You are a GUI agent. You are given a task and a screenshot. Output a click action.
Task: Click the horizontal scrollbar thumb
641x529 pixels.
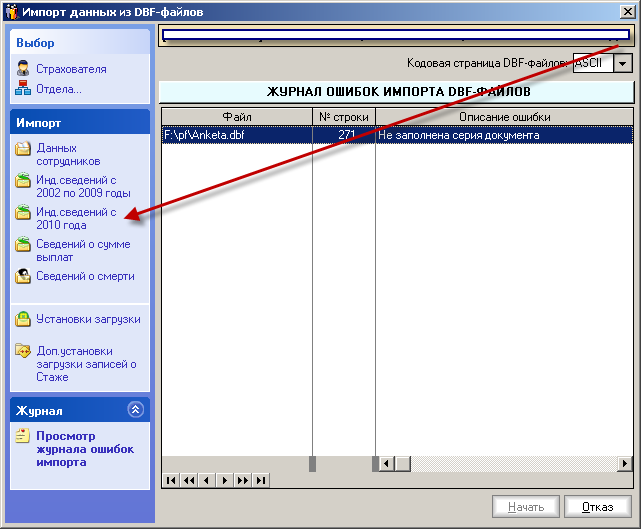point(403,464)
